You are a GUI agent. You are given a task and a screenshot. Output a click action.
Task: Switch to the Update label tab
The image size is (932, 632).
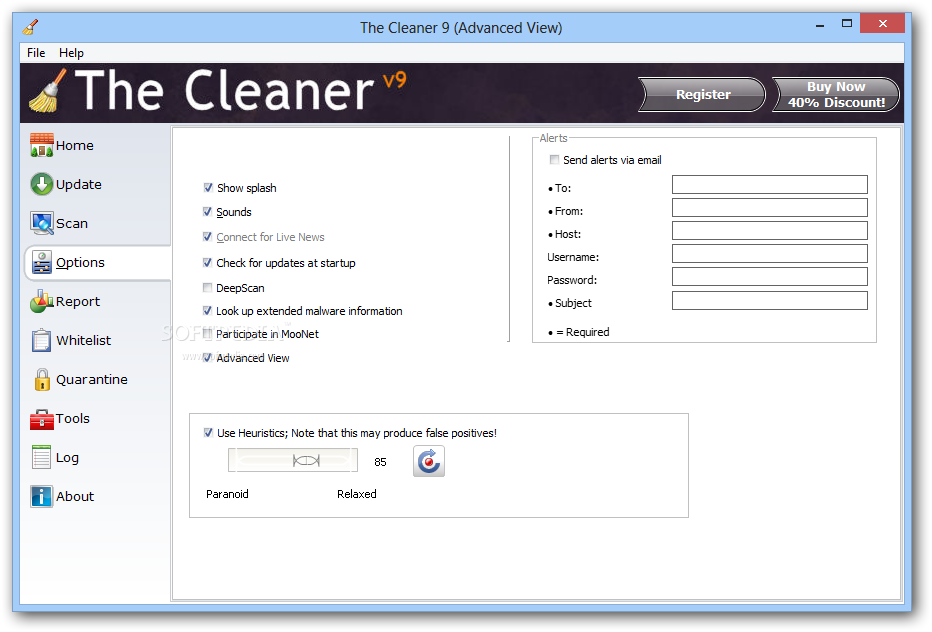click(x=78, y=185)
